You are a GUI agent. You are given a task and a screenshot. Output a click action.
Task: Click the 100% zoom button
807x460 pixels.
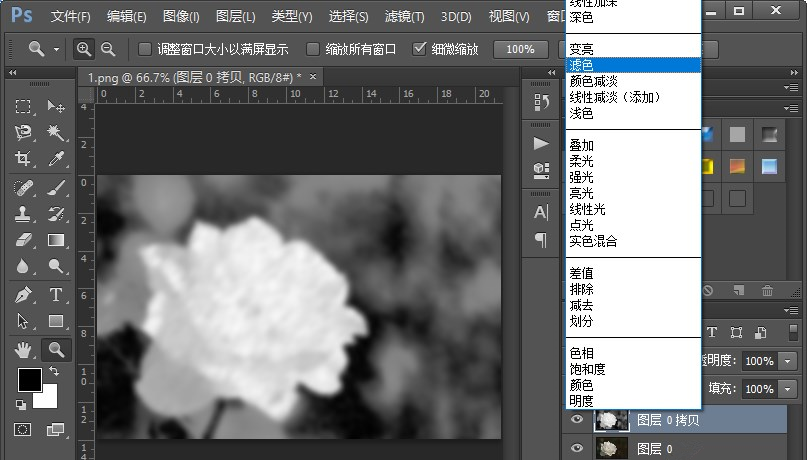[x=520, y=49]
